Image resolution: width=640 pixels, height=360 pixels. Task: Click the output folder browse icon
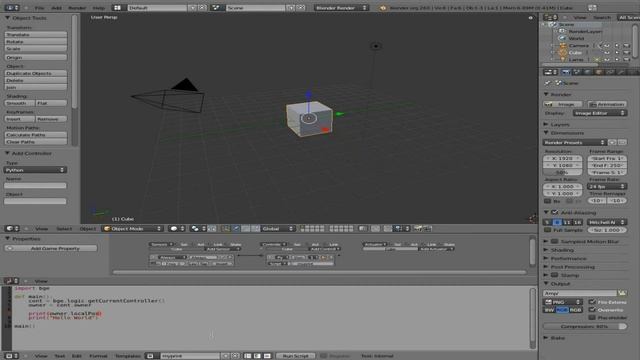point(622,293)
